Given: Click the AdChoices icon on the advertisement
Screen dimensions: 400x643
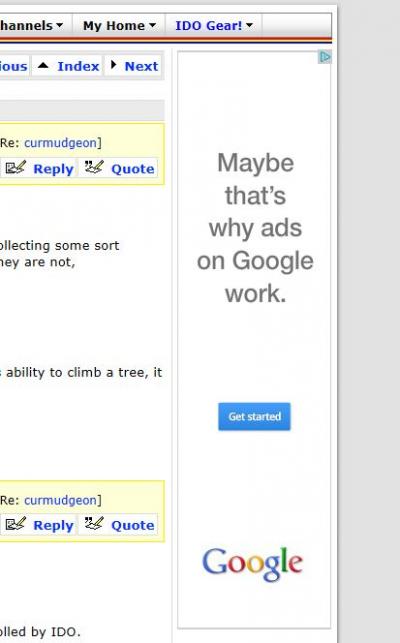Looking at the screenshot, I should click(x=325, y=57).
